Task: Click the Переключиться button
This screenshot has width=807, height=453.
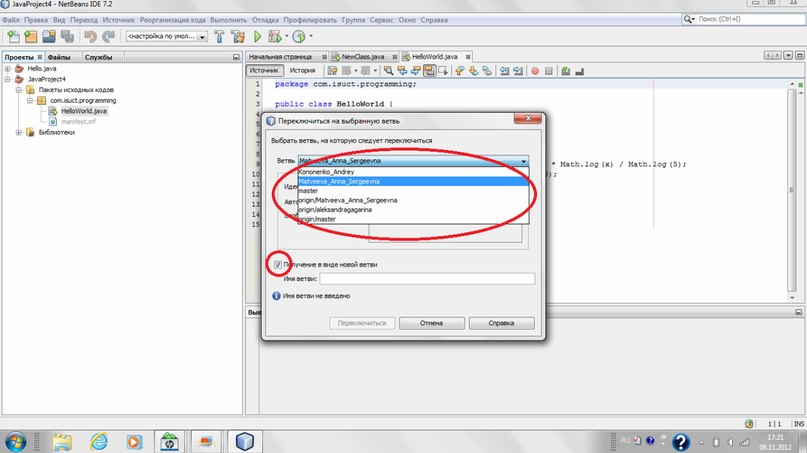Action: (362, 323)
